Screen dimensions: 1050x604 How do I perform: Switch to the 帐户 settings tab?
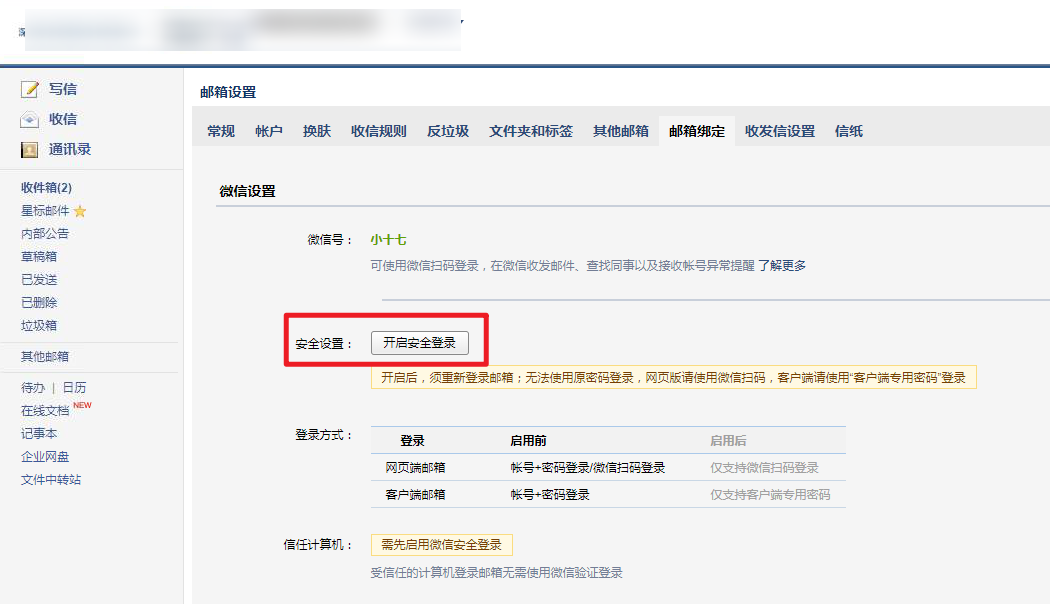269,131
